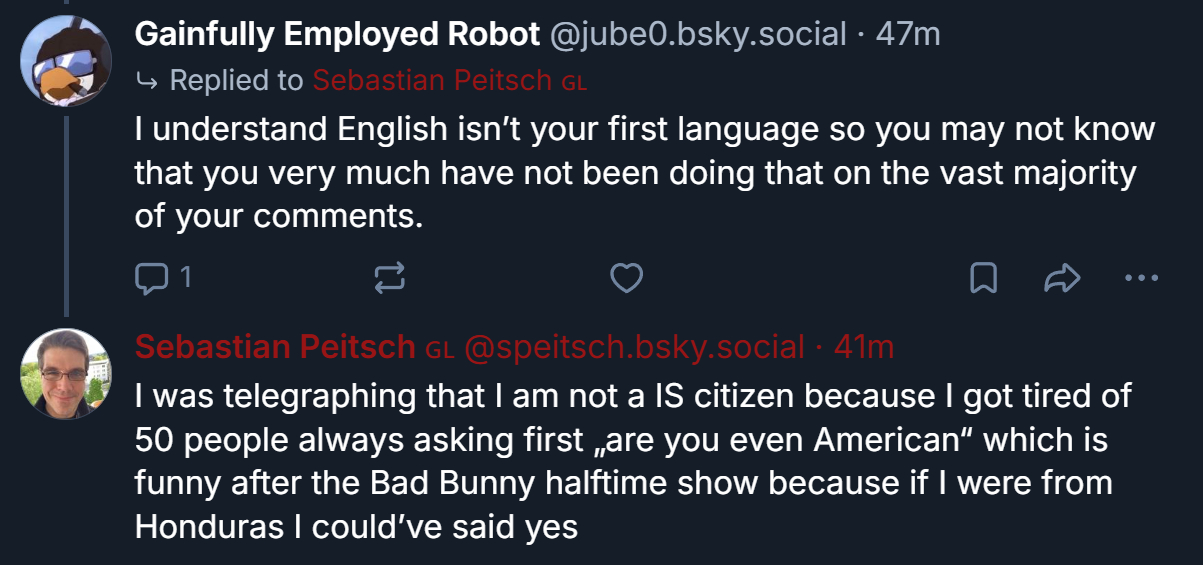This screenshot has width=1203, height=565.
Task: Click Sebastian Peitsch's profile photo
Action: click(66, 373)
